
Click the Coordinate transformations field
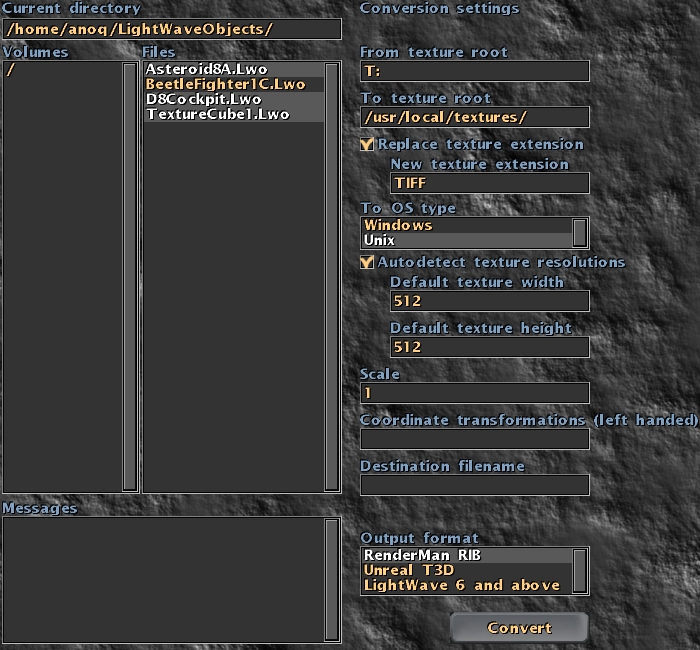pyautogui.click(x=475, y=439)
